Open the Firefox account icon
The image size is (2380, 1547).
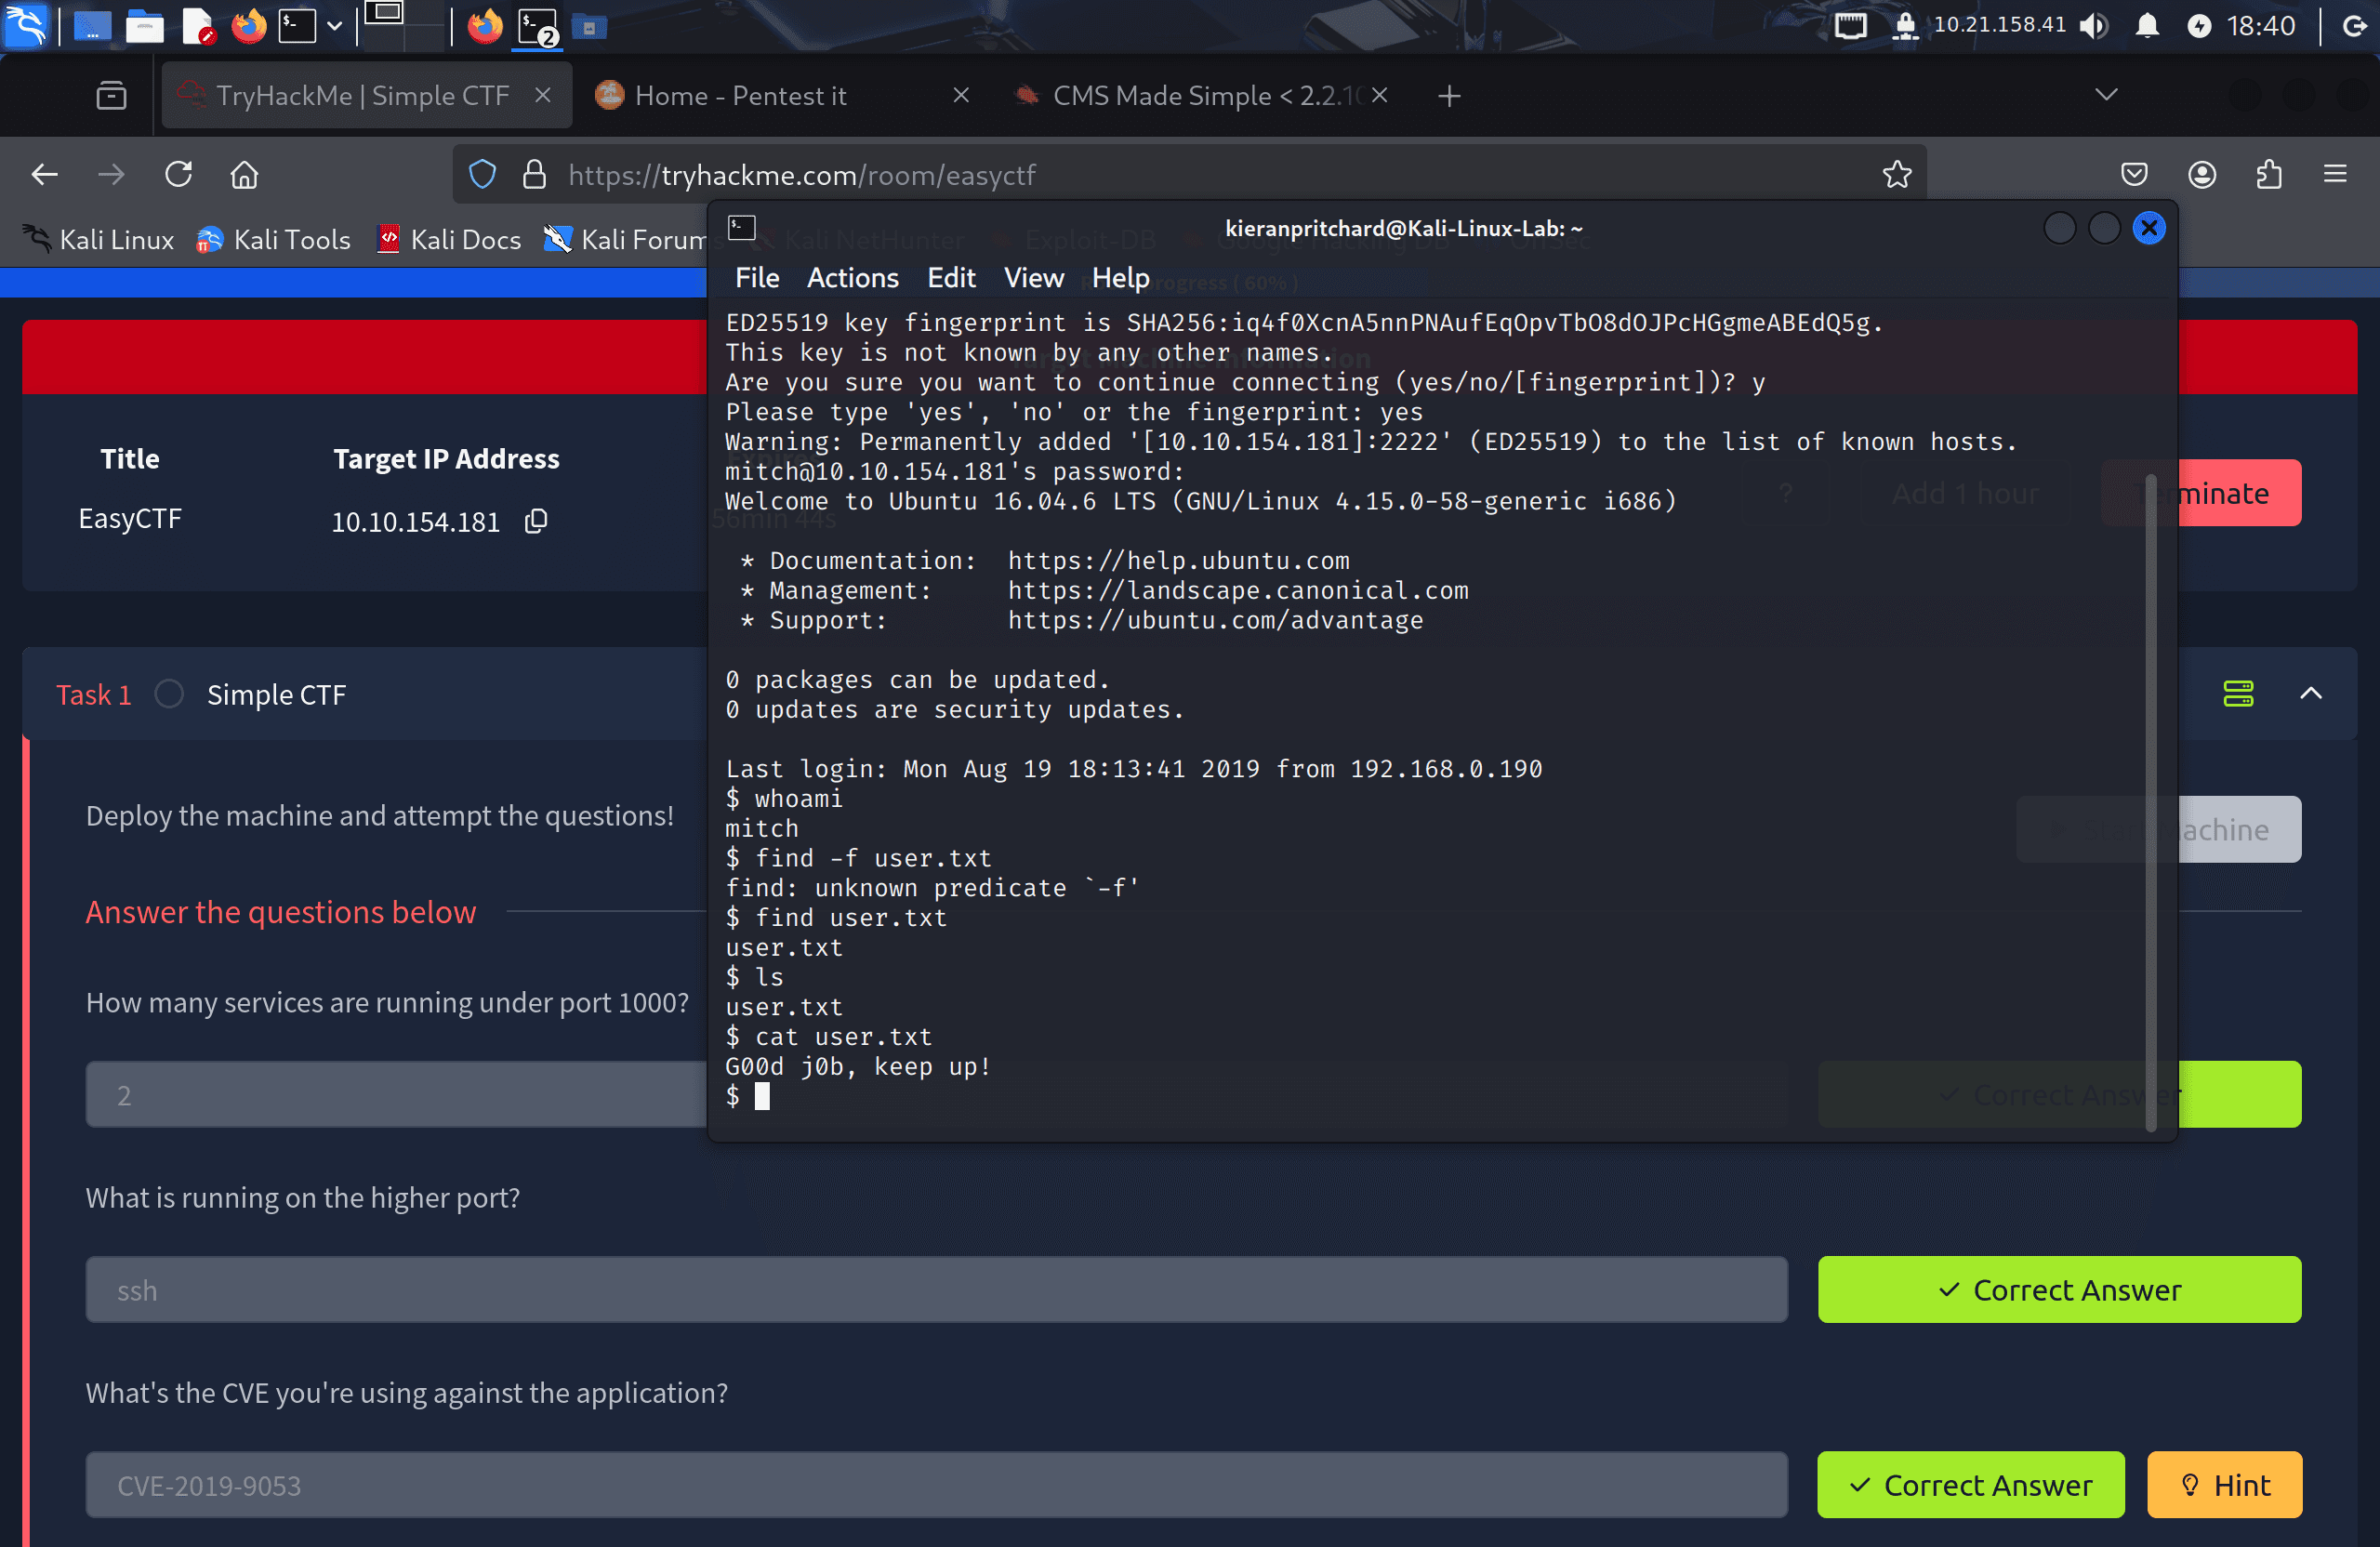tap(2201, 175)
